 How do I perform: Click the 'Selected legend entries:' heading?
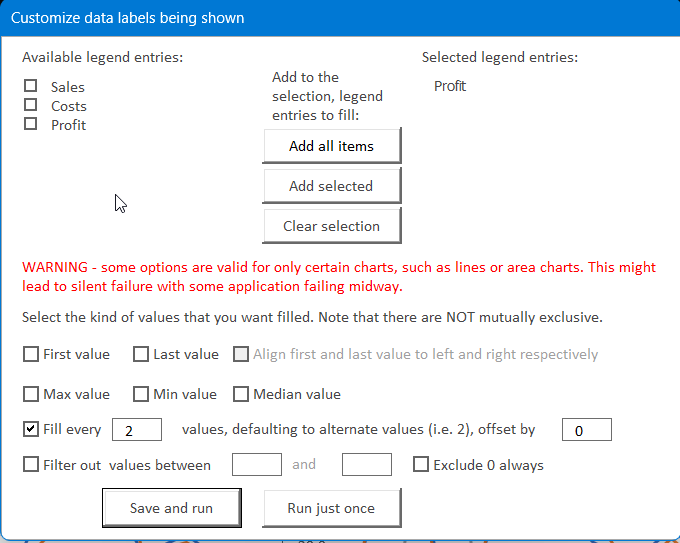click(500, 57)
